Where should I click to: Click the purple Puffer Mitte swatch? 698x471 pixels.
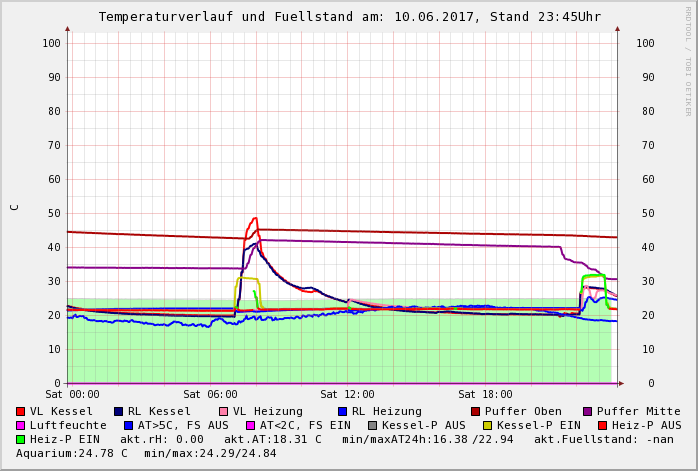(x=588, y=412)
